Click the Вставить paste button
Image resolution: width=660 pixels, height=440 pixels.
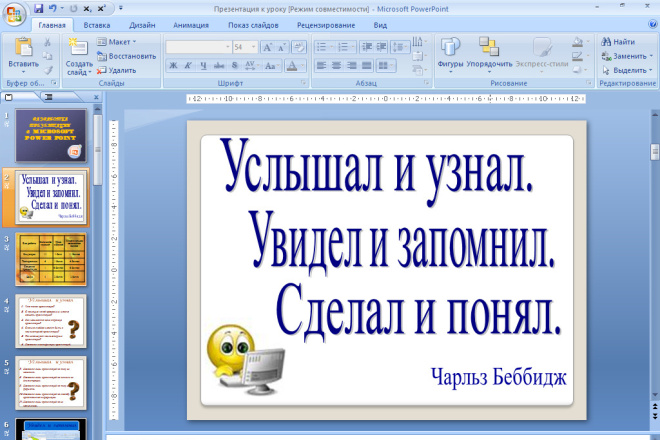click(24, 54)
